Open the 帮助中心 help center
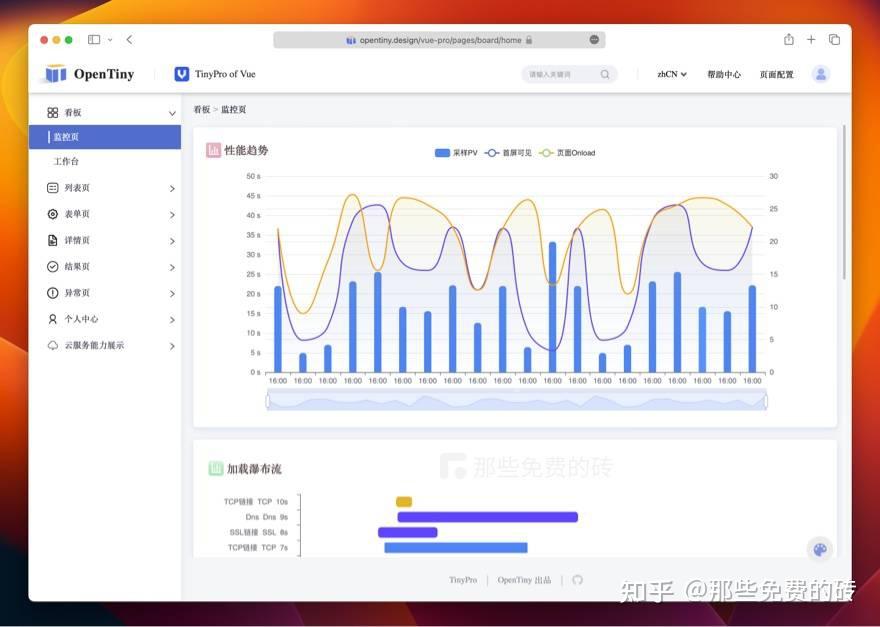The height and width of the screenshot is (627, 880). pos(724,74)
